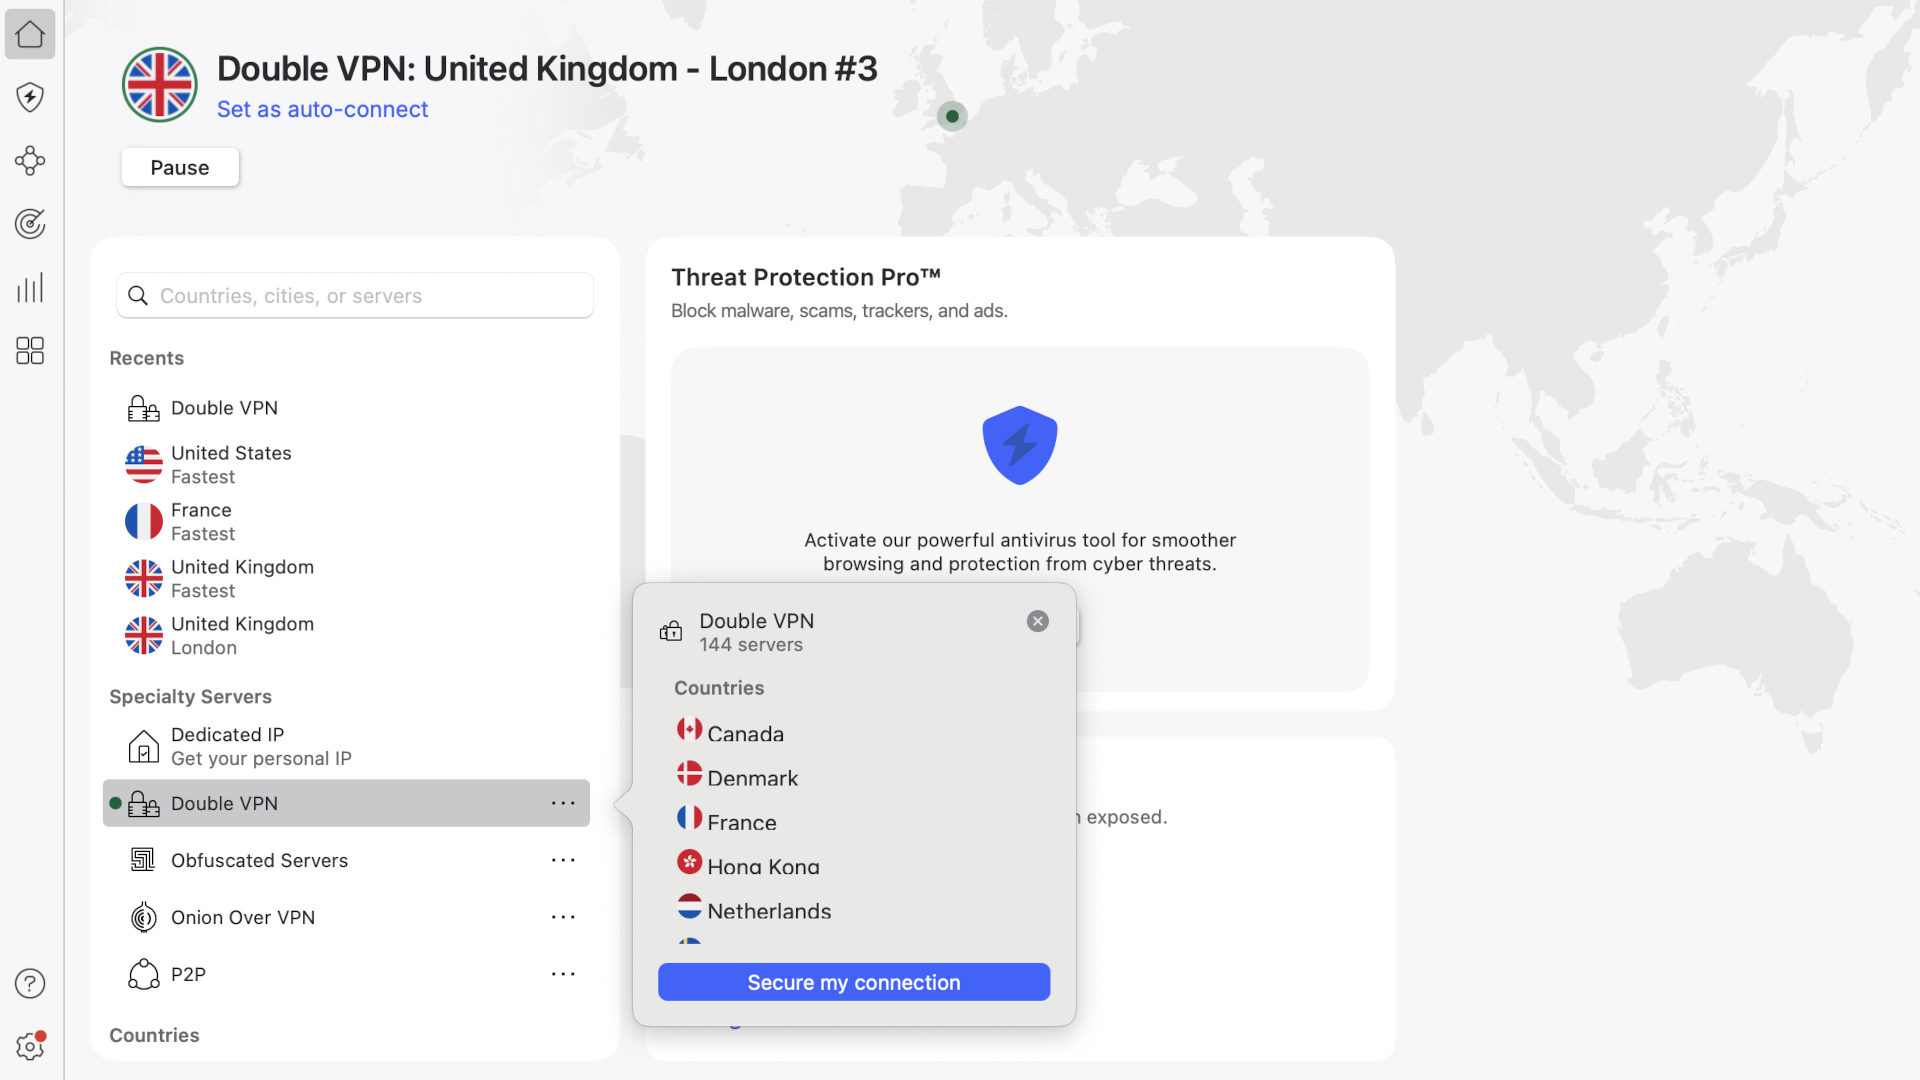The image size is (1920, 1080).
Task: Close the Double VPN popup
Action: 1038,621
